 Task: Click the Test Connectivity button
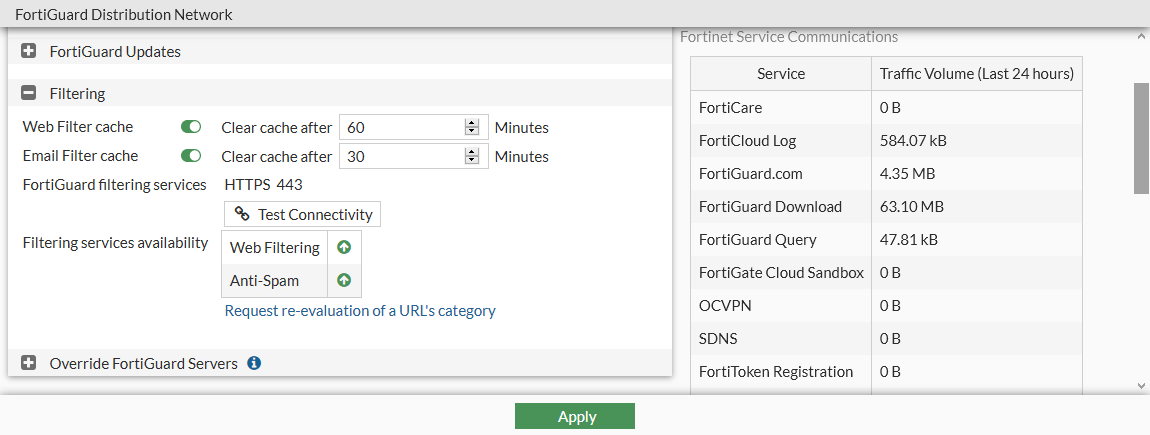point(303,214)
